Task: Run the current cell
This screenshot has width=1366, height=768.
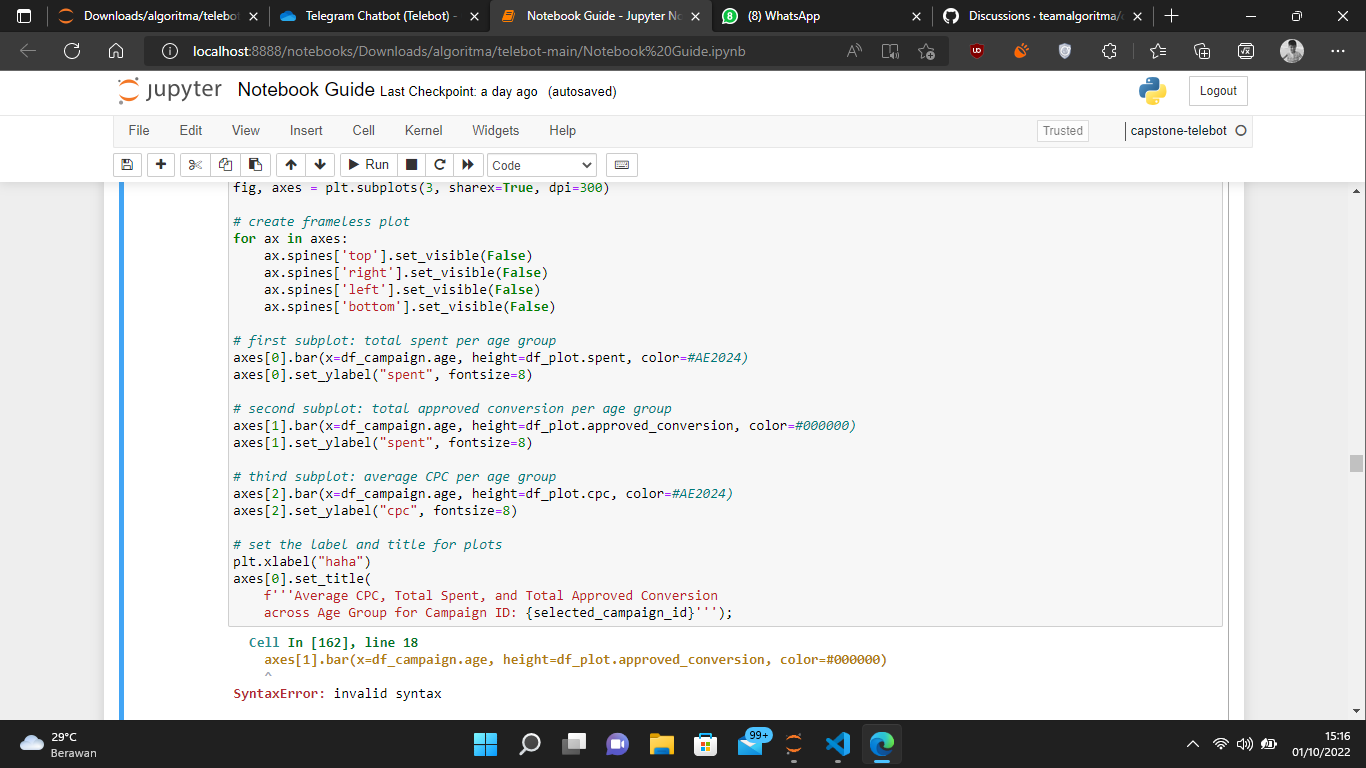Action: (367, 164)
